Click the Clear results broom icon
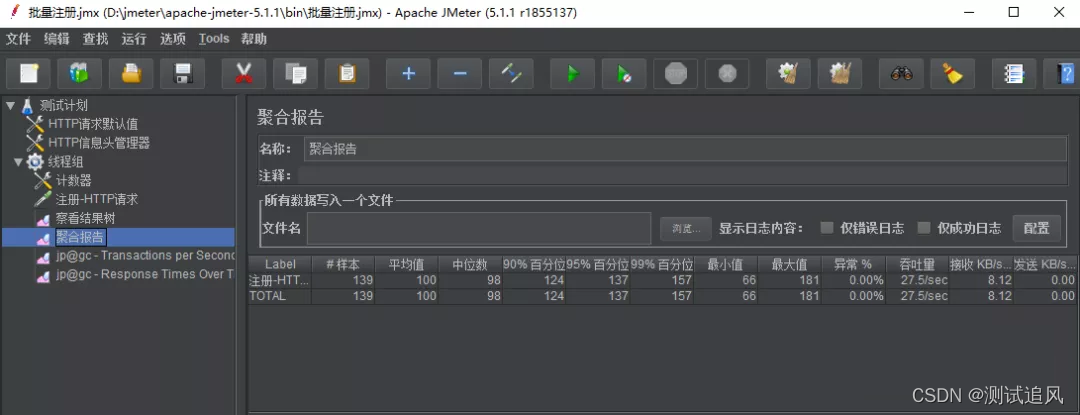The width and height of the screenshot is (1080, 415). [x=789, y=74]
